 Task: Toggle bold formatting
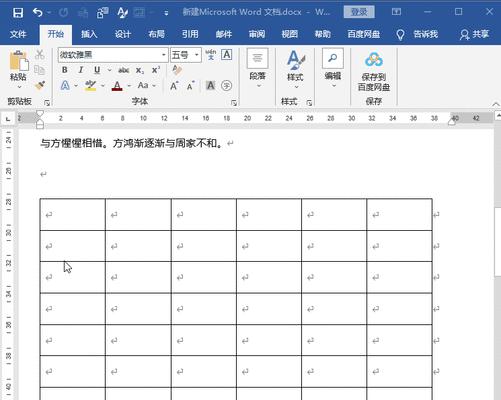(x=65, y=70)
